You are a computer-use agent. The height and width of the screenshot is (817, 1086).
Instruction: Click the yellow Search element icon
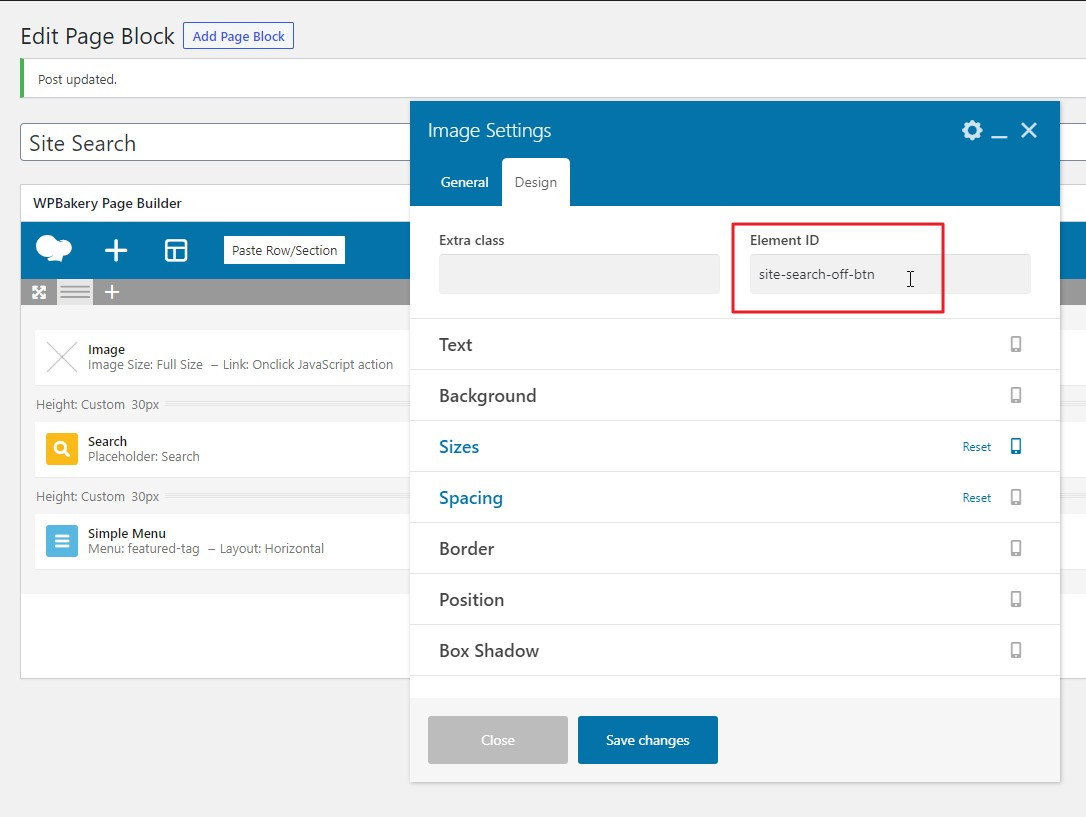(62, 449)
